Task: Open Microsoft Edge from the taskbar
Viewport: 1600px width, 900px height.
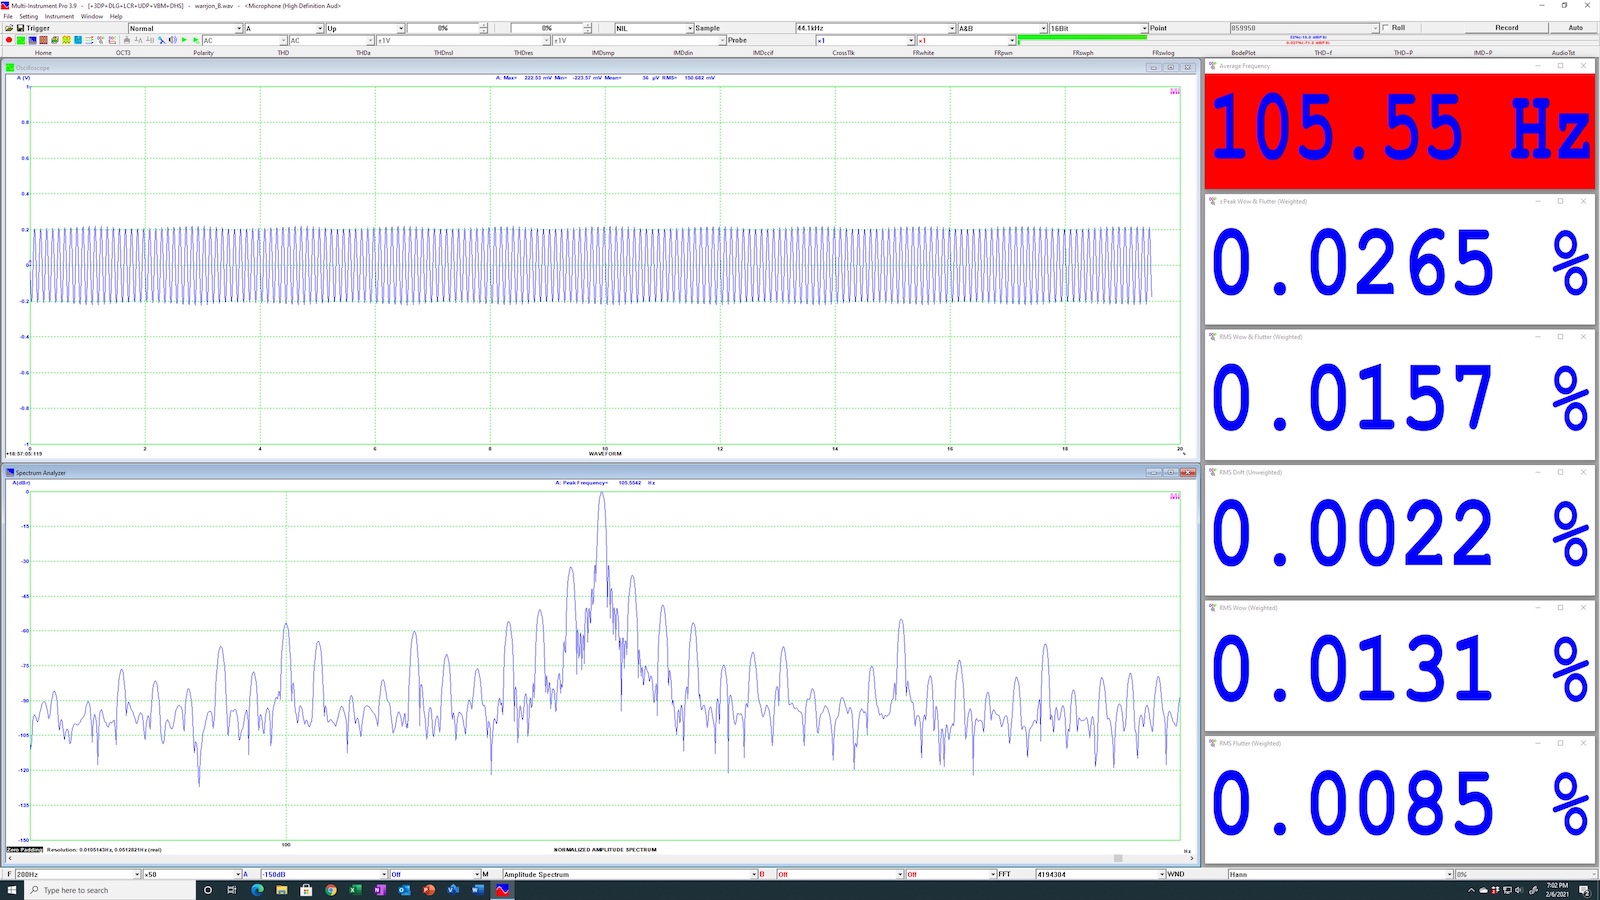Action: [x=257, y=890]
